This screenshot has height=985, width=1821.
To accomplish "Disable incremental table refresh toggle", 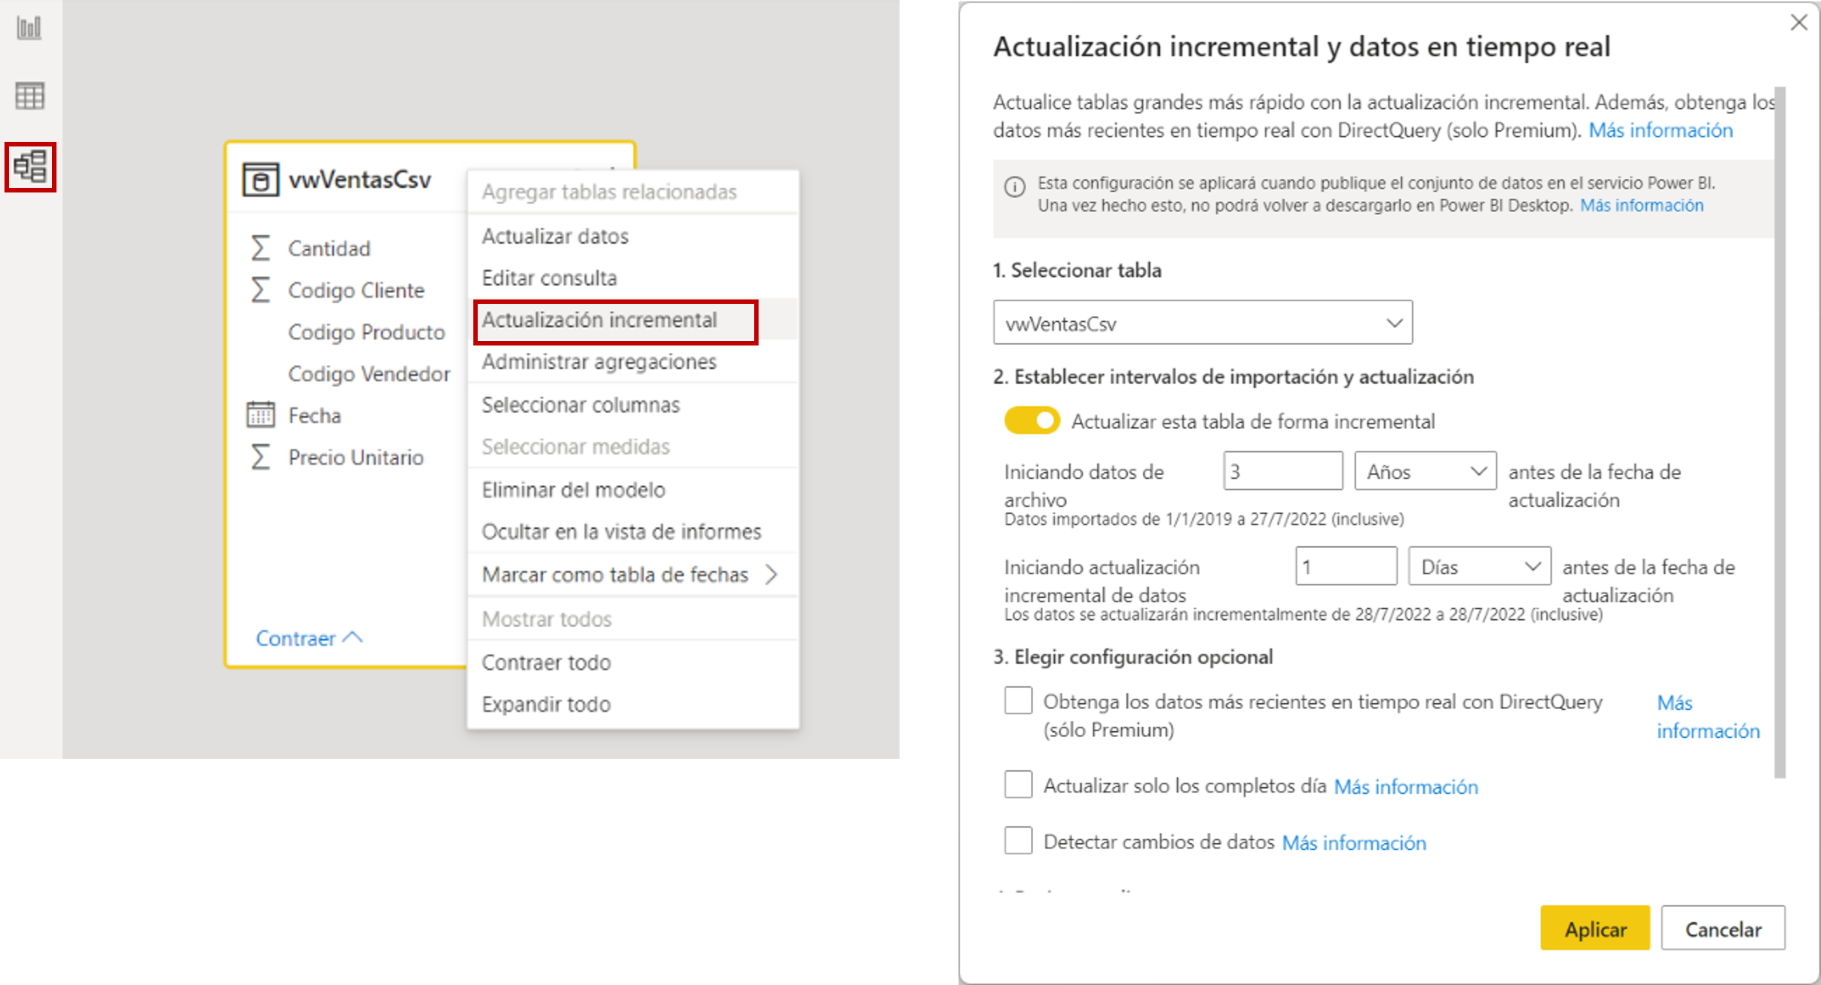I will [1031, 420].
